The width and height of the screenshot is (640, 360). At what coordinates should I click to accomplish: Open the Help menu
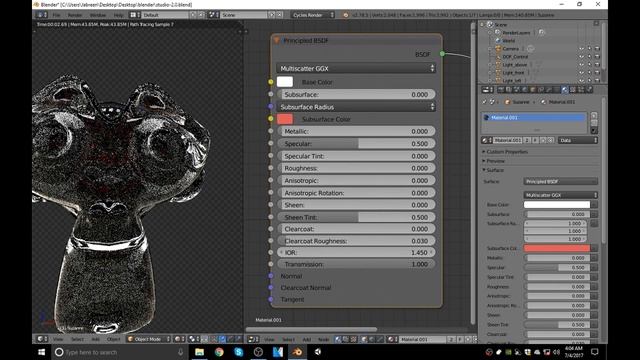click(118, 15)
